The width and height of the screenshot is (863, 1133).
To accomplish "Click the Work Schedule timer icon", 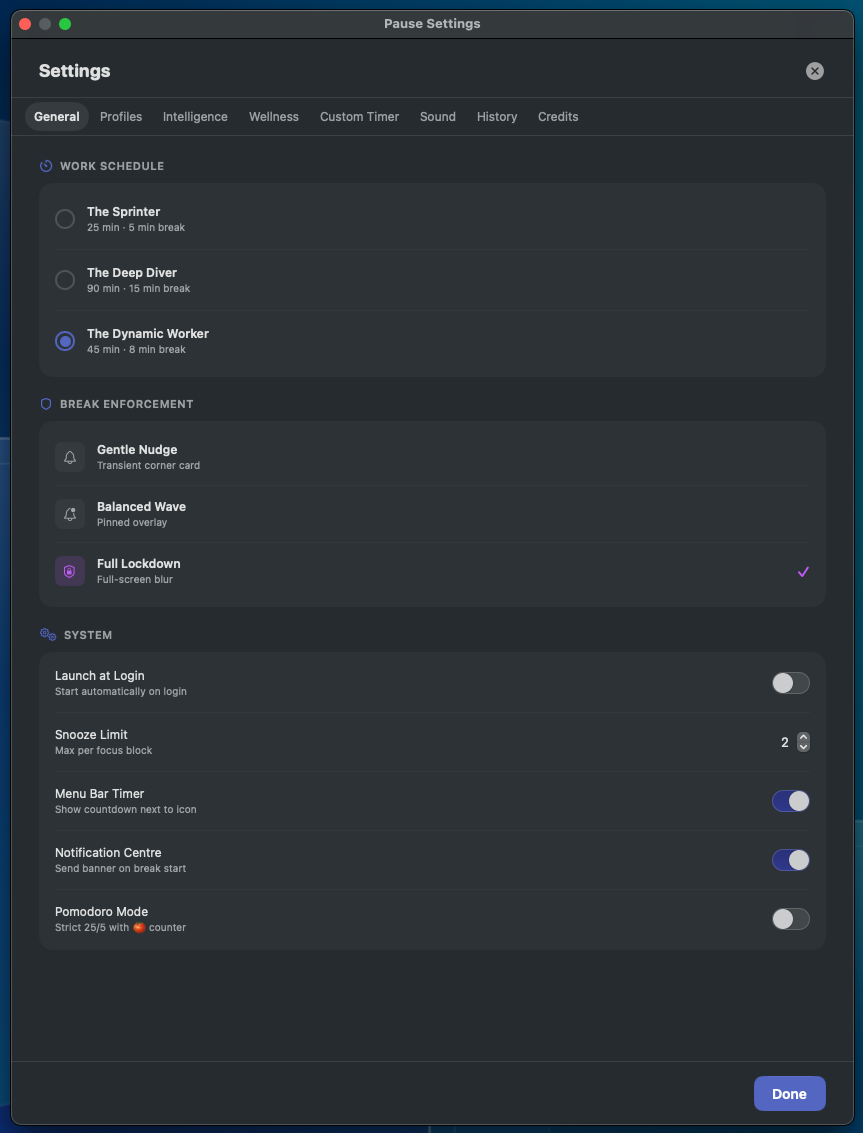I will (46, 166).
